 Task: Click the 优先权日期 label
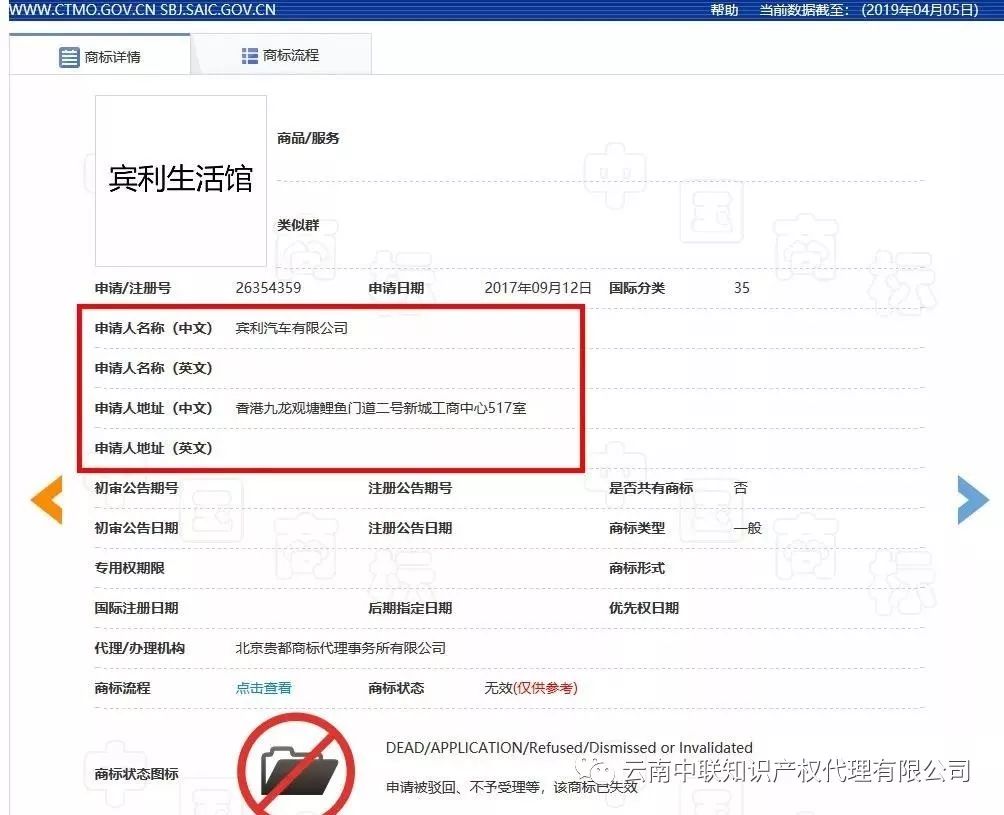point(644,608)
